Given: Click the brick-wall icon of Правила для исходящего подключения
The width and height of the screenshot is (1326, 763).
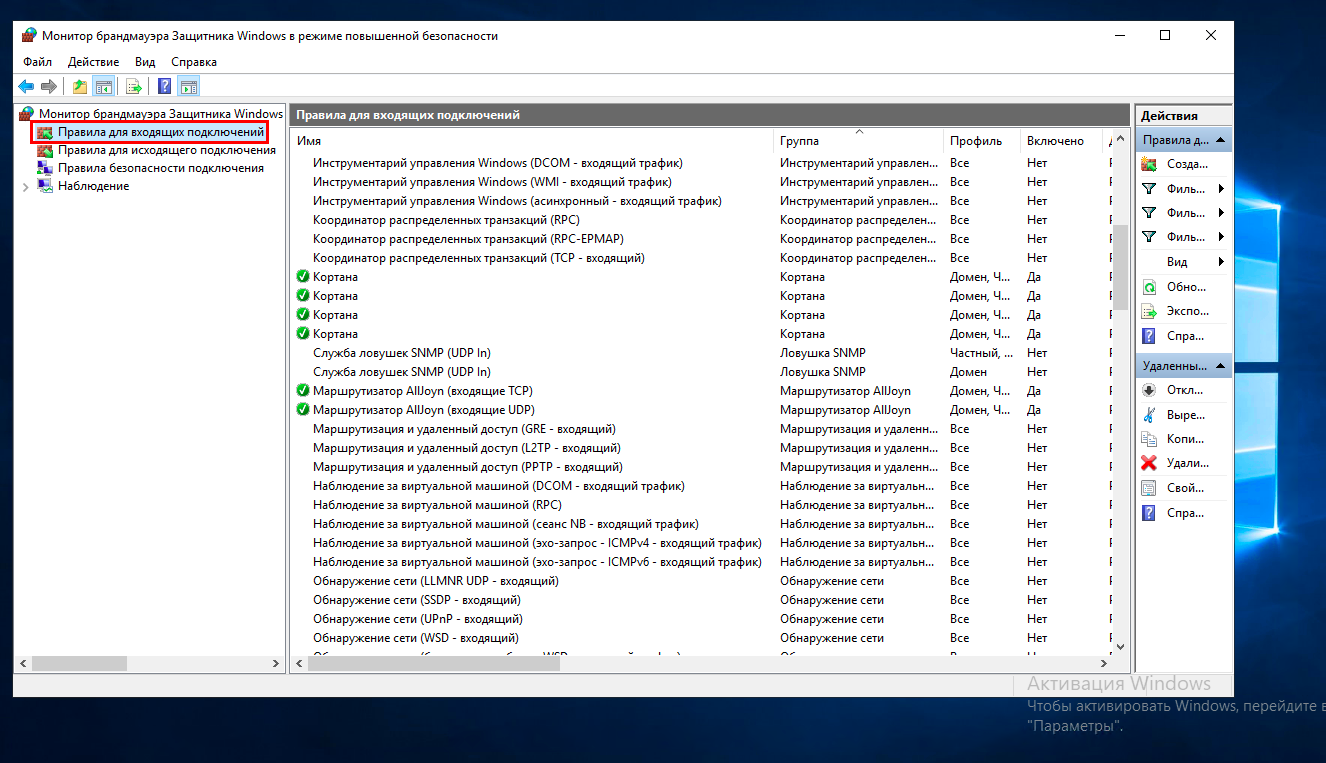Looking at the screenshot, I should pyautogui.click(x=45, y=150).
